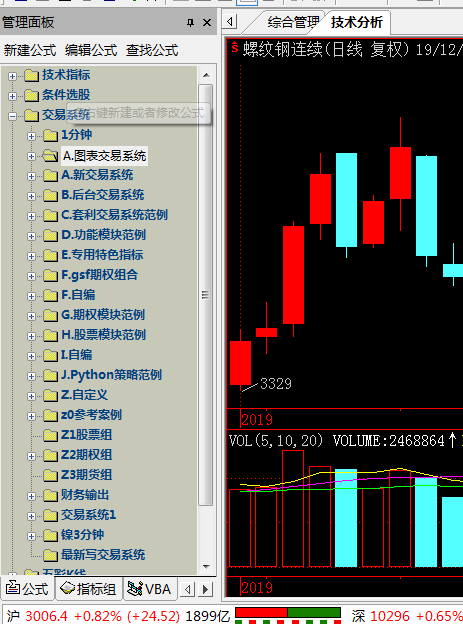The height and width of the screenshot is (624, 463).
Task: Expand the 财务输出 node
Action: pyautogui.click(x=31, y=496)
